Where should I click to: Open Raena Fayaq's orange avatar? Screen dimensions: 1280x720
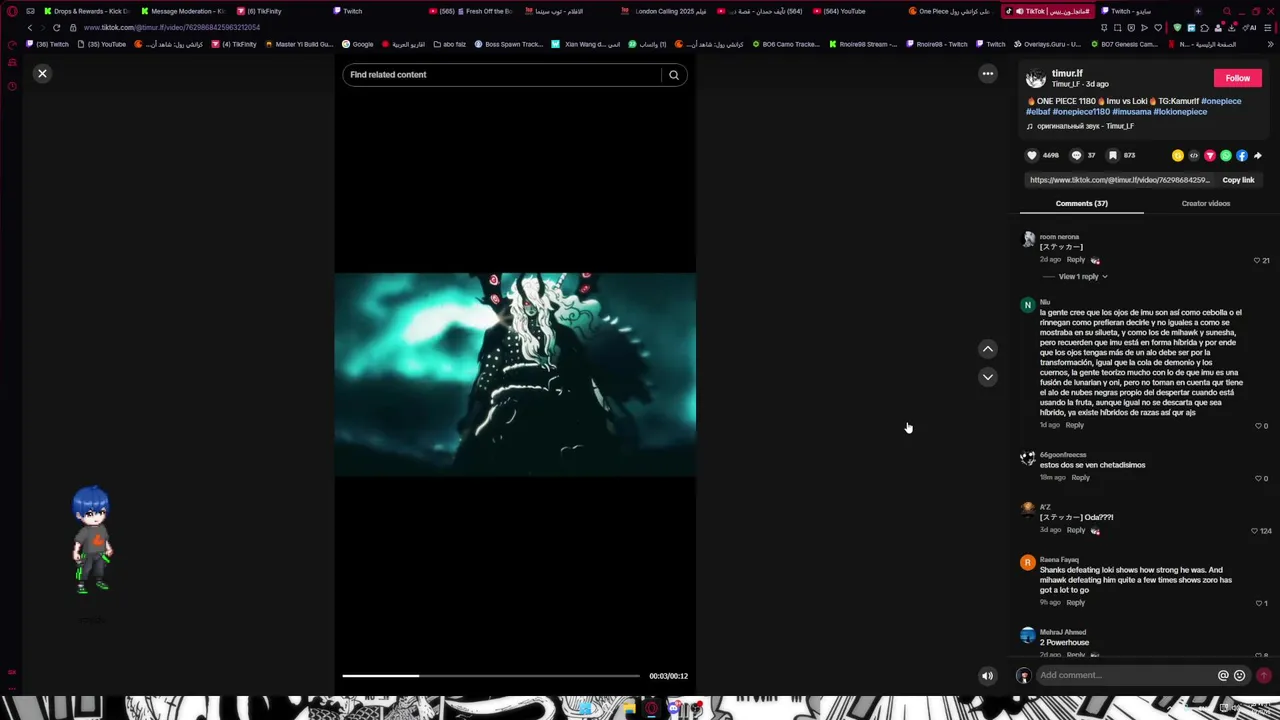[x=1027, y=563]
